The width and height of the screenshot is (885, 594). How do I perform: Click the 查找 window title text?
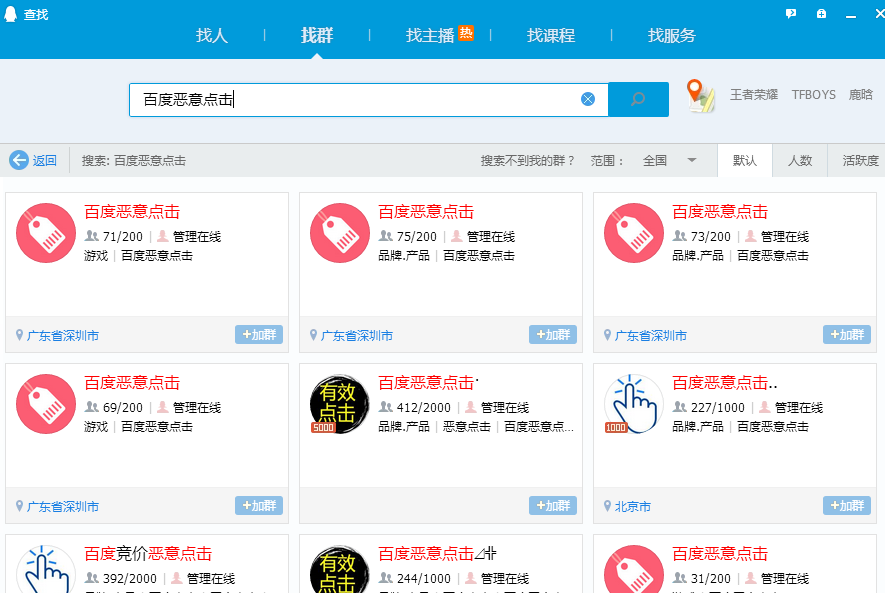point(36,15)
